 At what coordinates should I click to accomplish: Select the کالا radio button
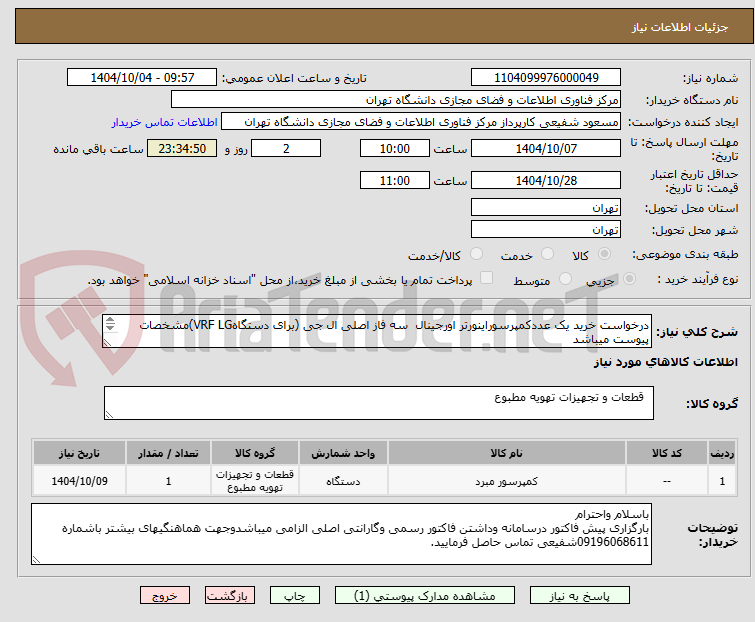604,254
